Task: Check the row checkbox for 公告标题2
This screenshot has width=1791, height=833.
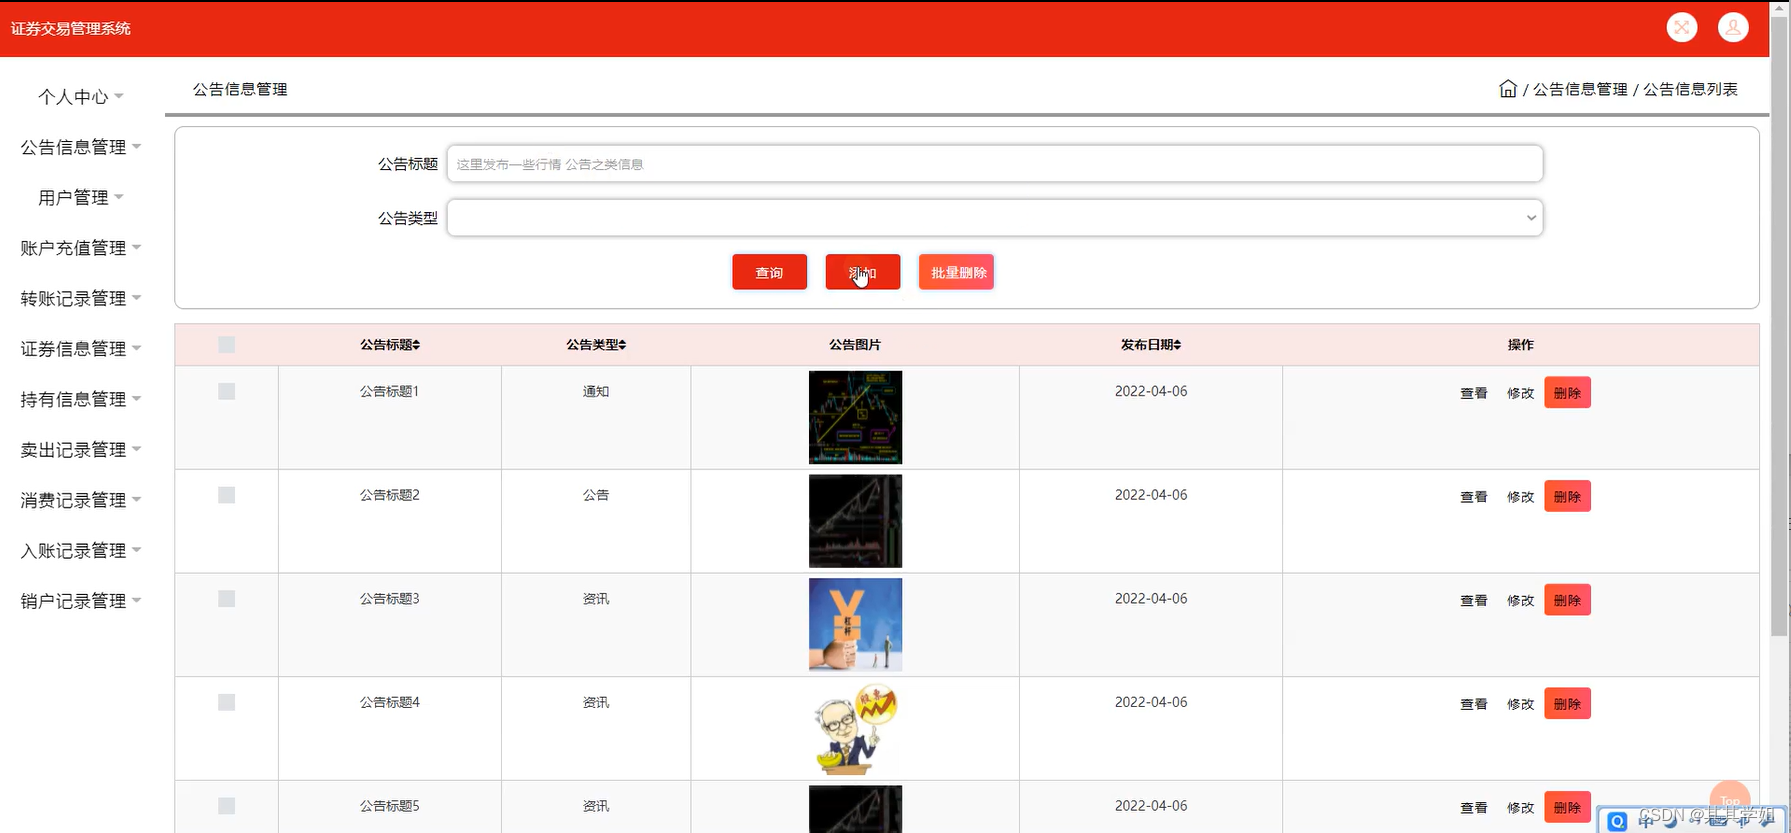Action: [x=227, y=495]
